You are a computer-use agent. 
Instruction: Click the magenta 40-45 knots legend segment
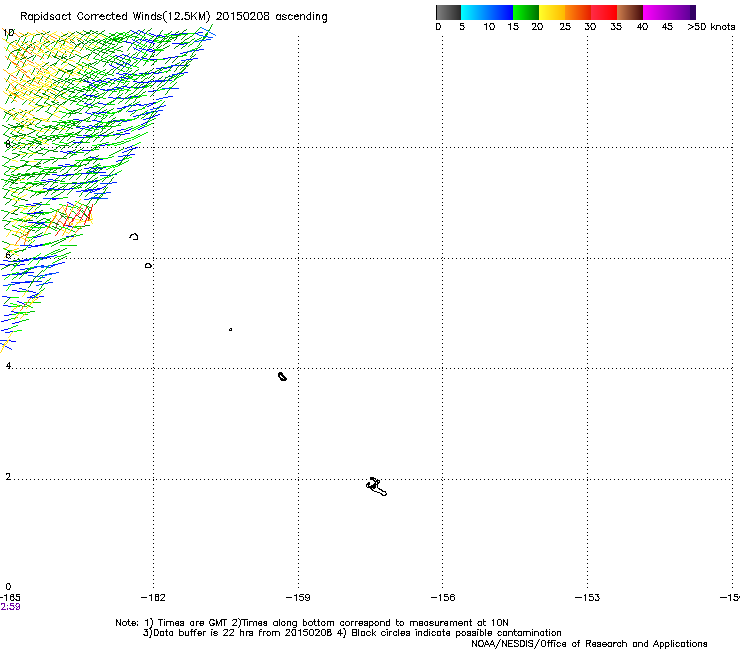point(656,12)
